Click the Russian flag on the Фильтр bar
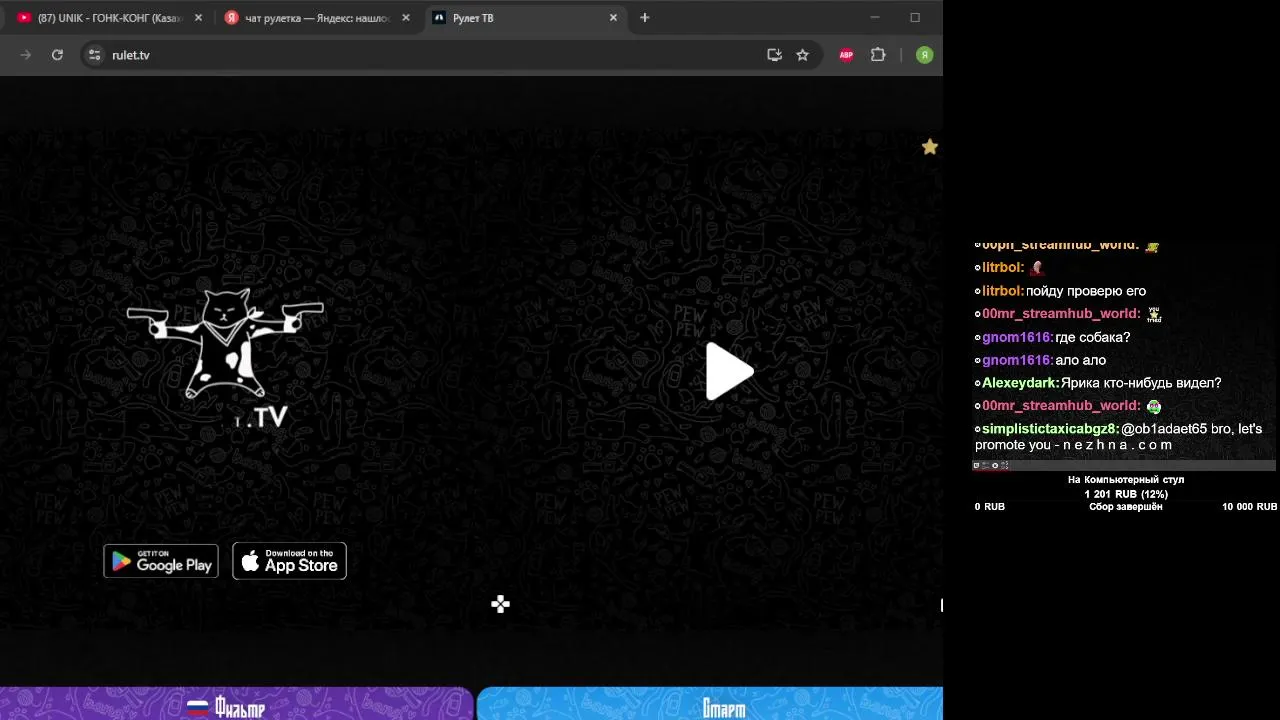Screen dimensions: 1280x720 pyautogui.click(x=198, y=708)
